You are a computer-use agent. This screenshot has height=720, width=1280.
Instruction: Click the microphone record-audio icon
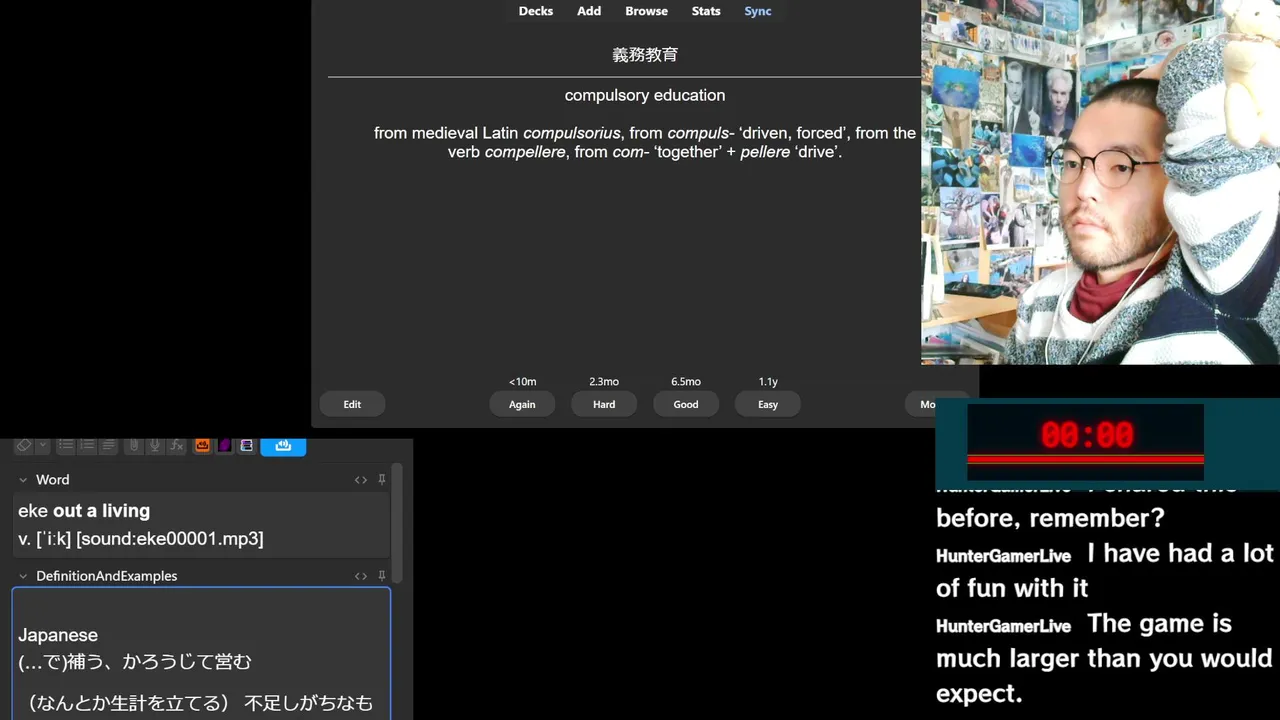(x=155, y=445)
